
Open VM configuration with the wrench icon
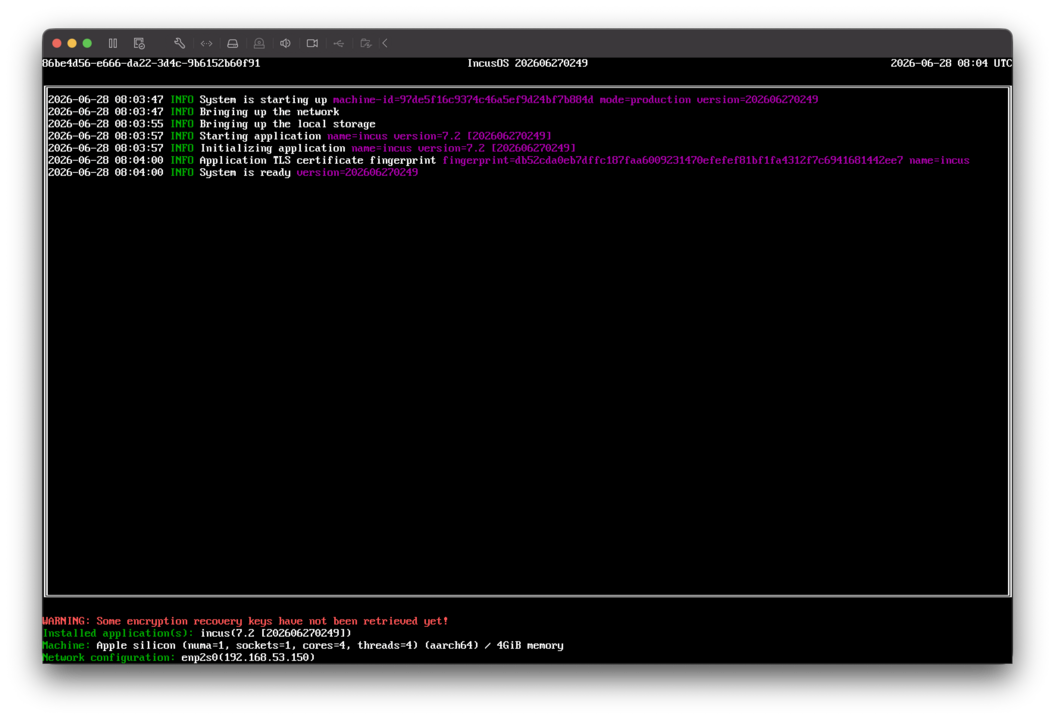pos(179,43)
